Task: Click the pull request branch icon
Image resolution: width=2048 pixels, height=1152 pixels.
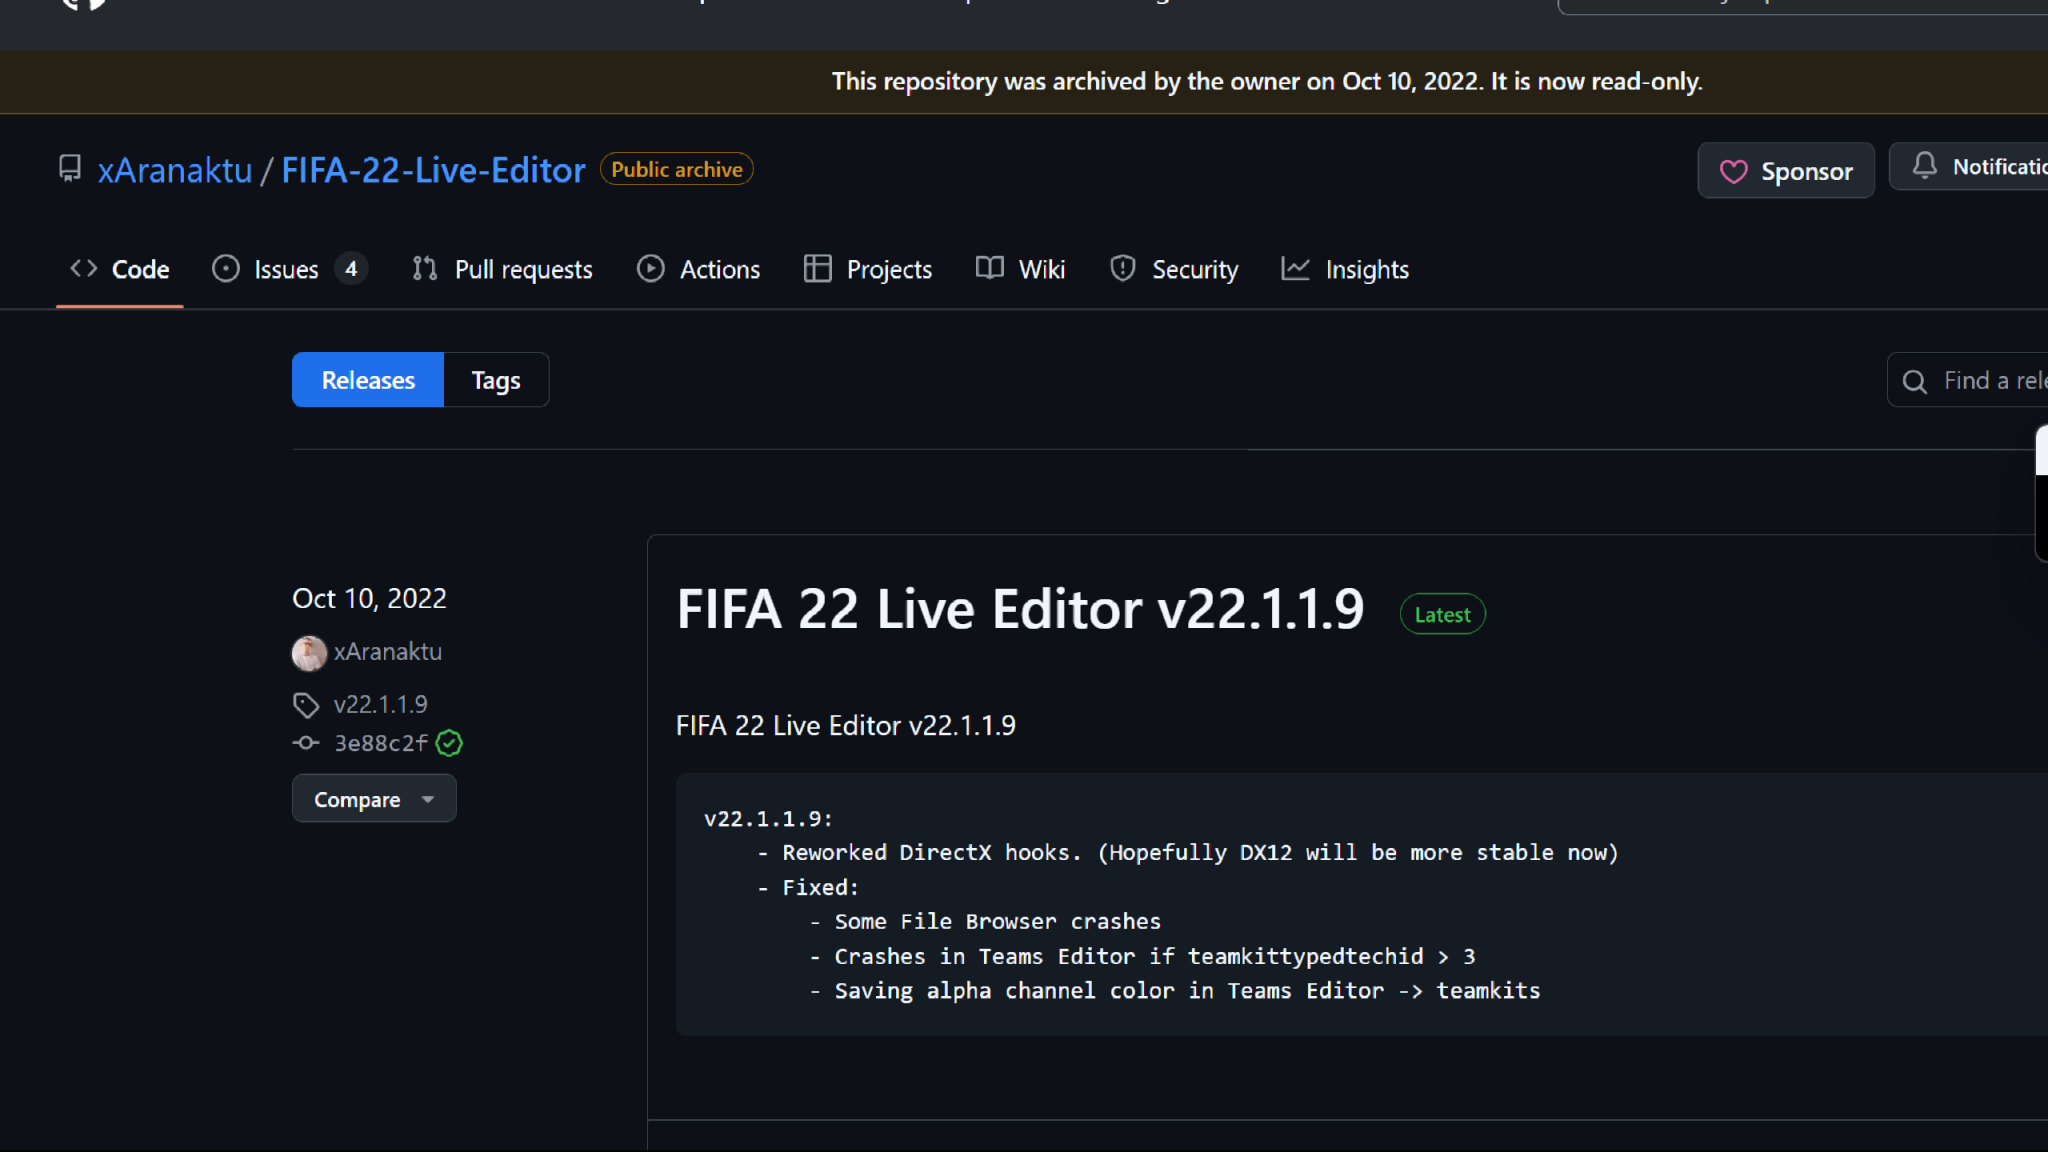Action: [x=425, y=269]
